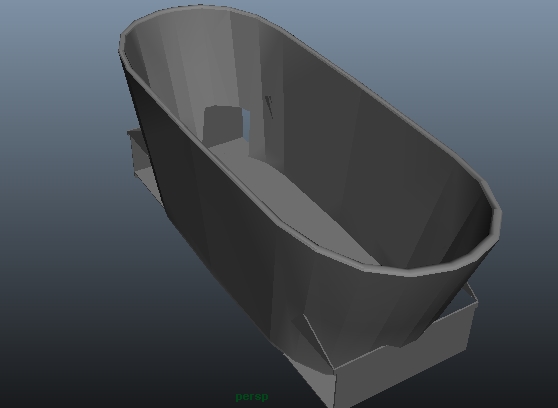Screen dimensions: 558x408
Task: Click the blue drain opening inside tub
Action: click(246, 124)
